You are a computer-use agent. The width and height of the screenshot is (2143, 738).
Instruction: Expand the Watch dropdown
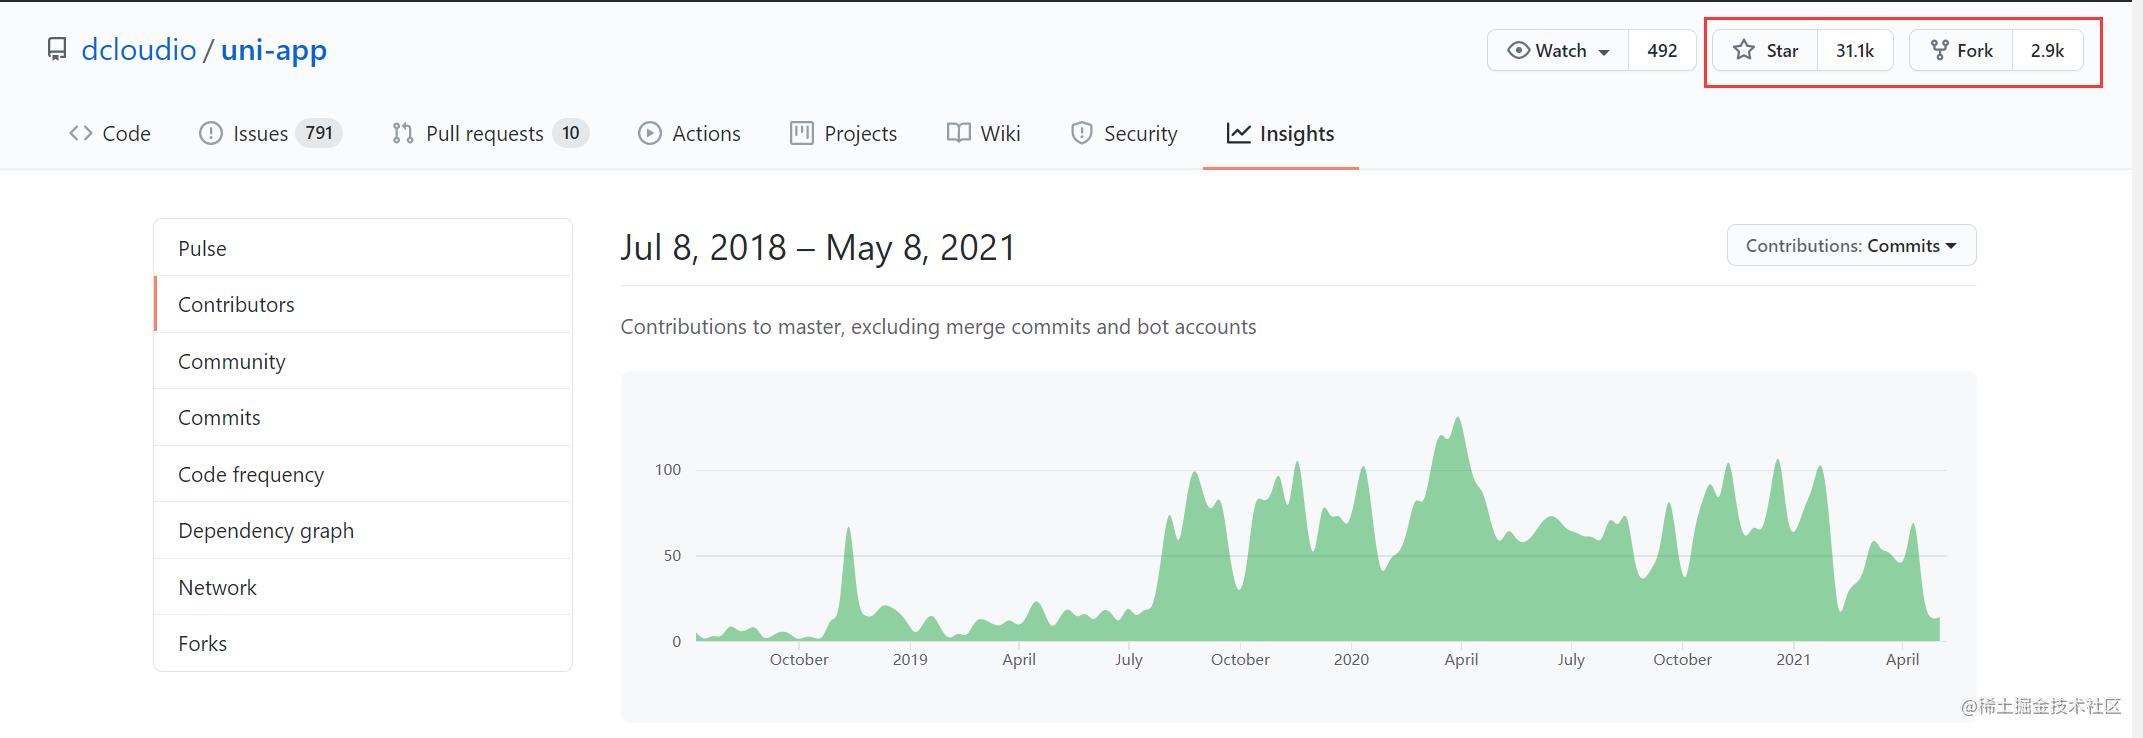(x=1559, y=50)
